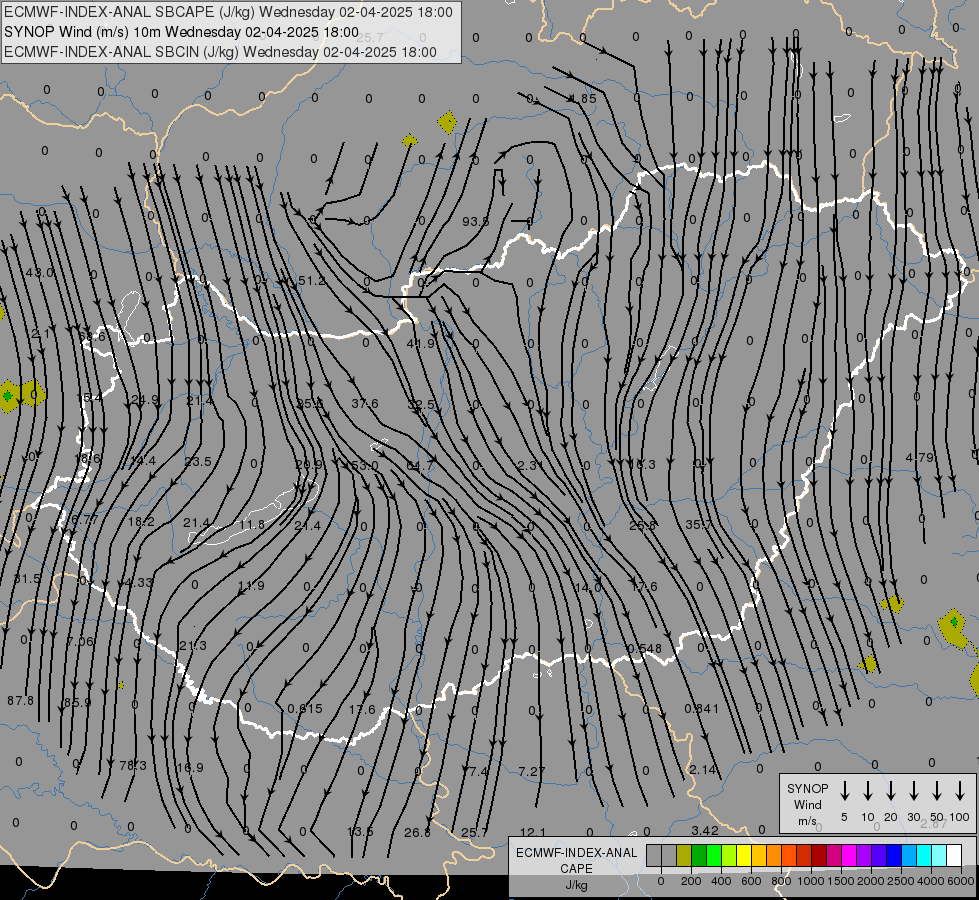
Task: Click the CAPE value 64.7
Action: [x=420, y=465]
